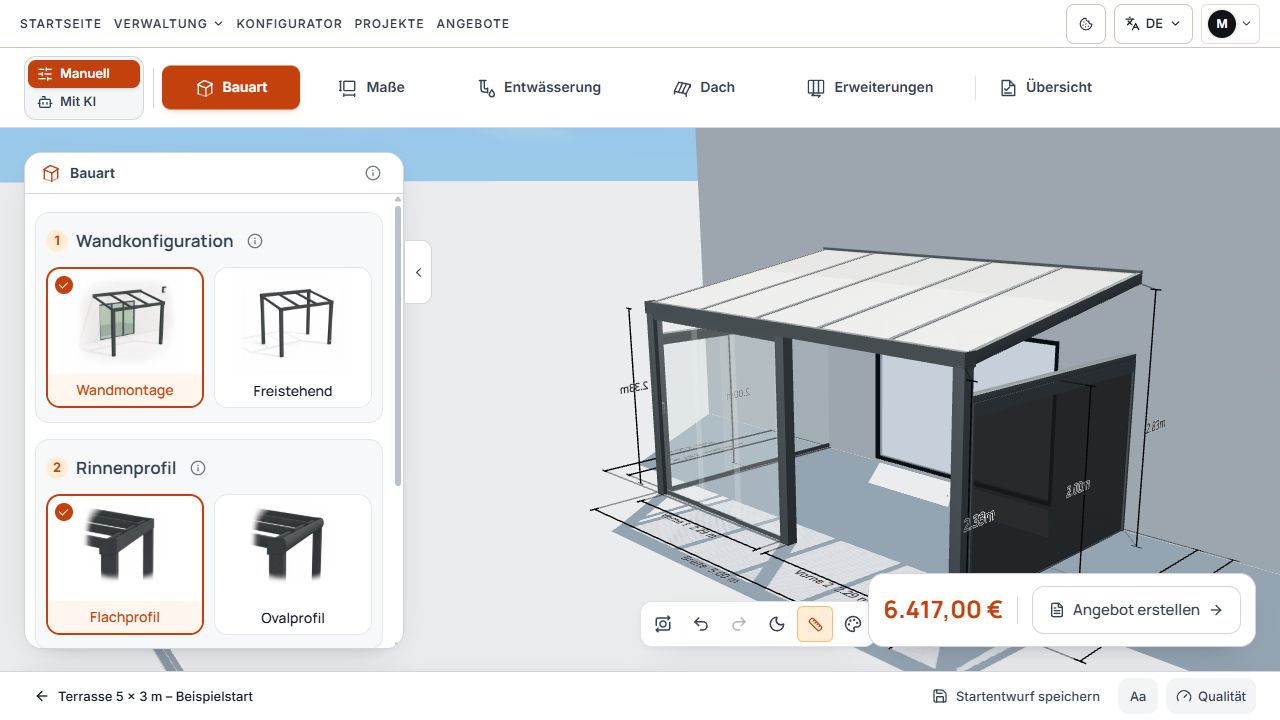Screen dimensions: 1280x720
Task: Switch to the Dach step
Action: [x=704, y=88]
